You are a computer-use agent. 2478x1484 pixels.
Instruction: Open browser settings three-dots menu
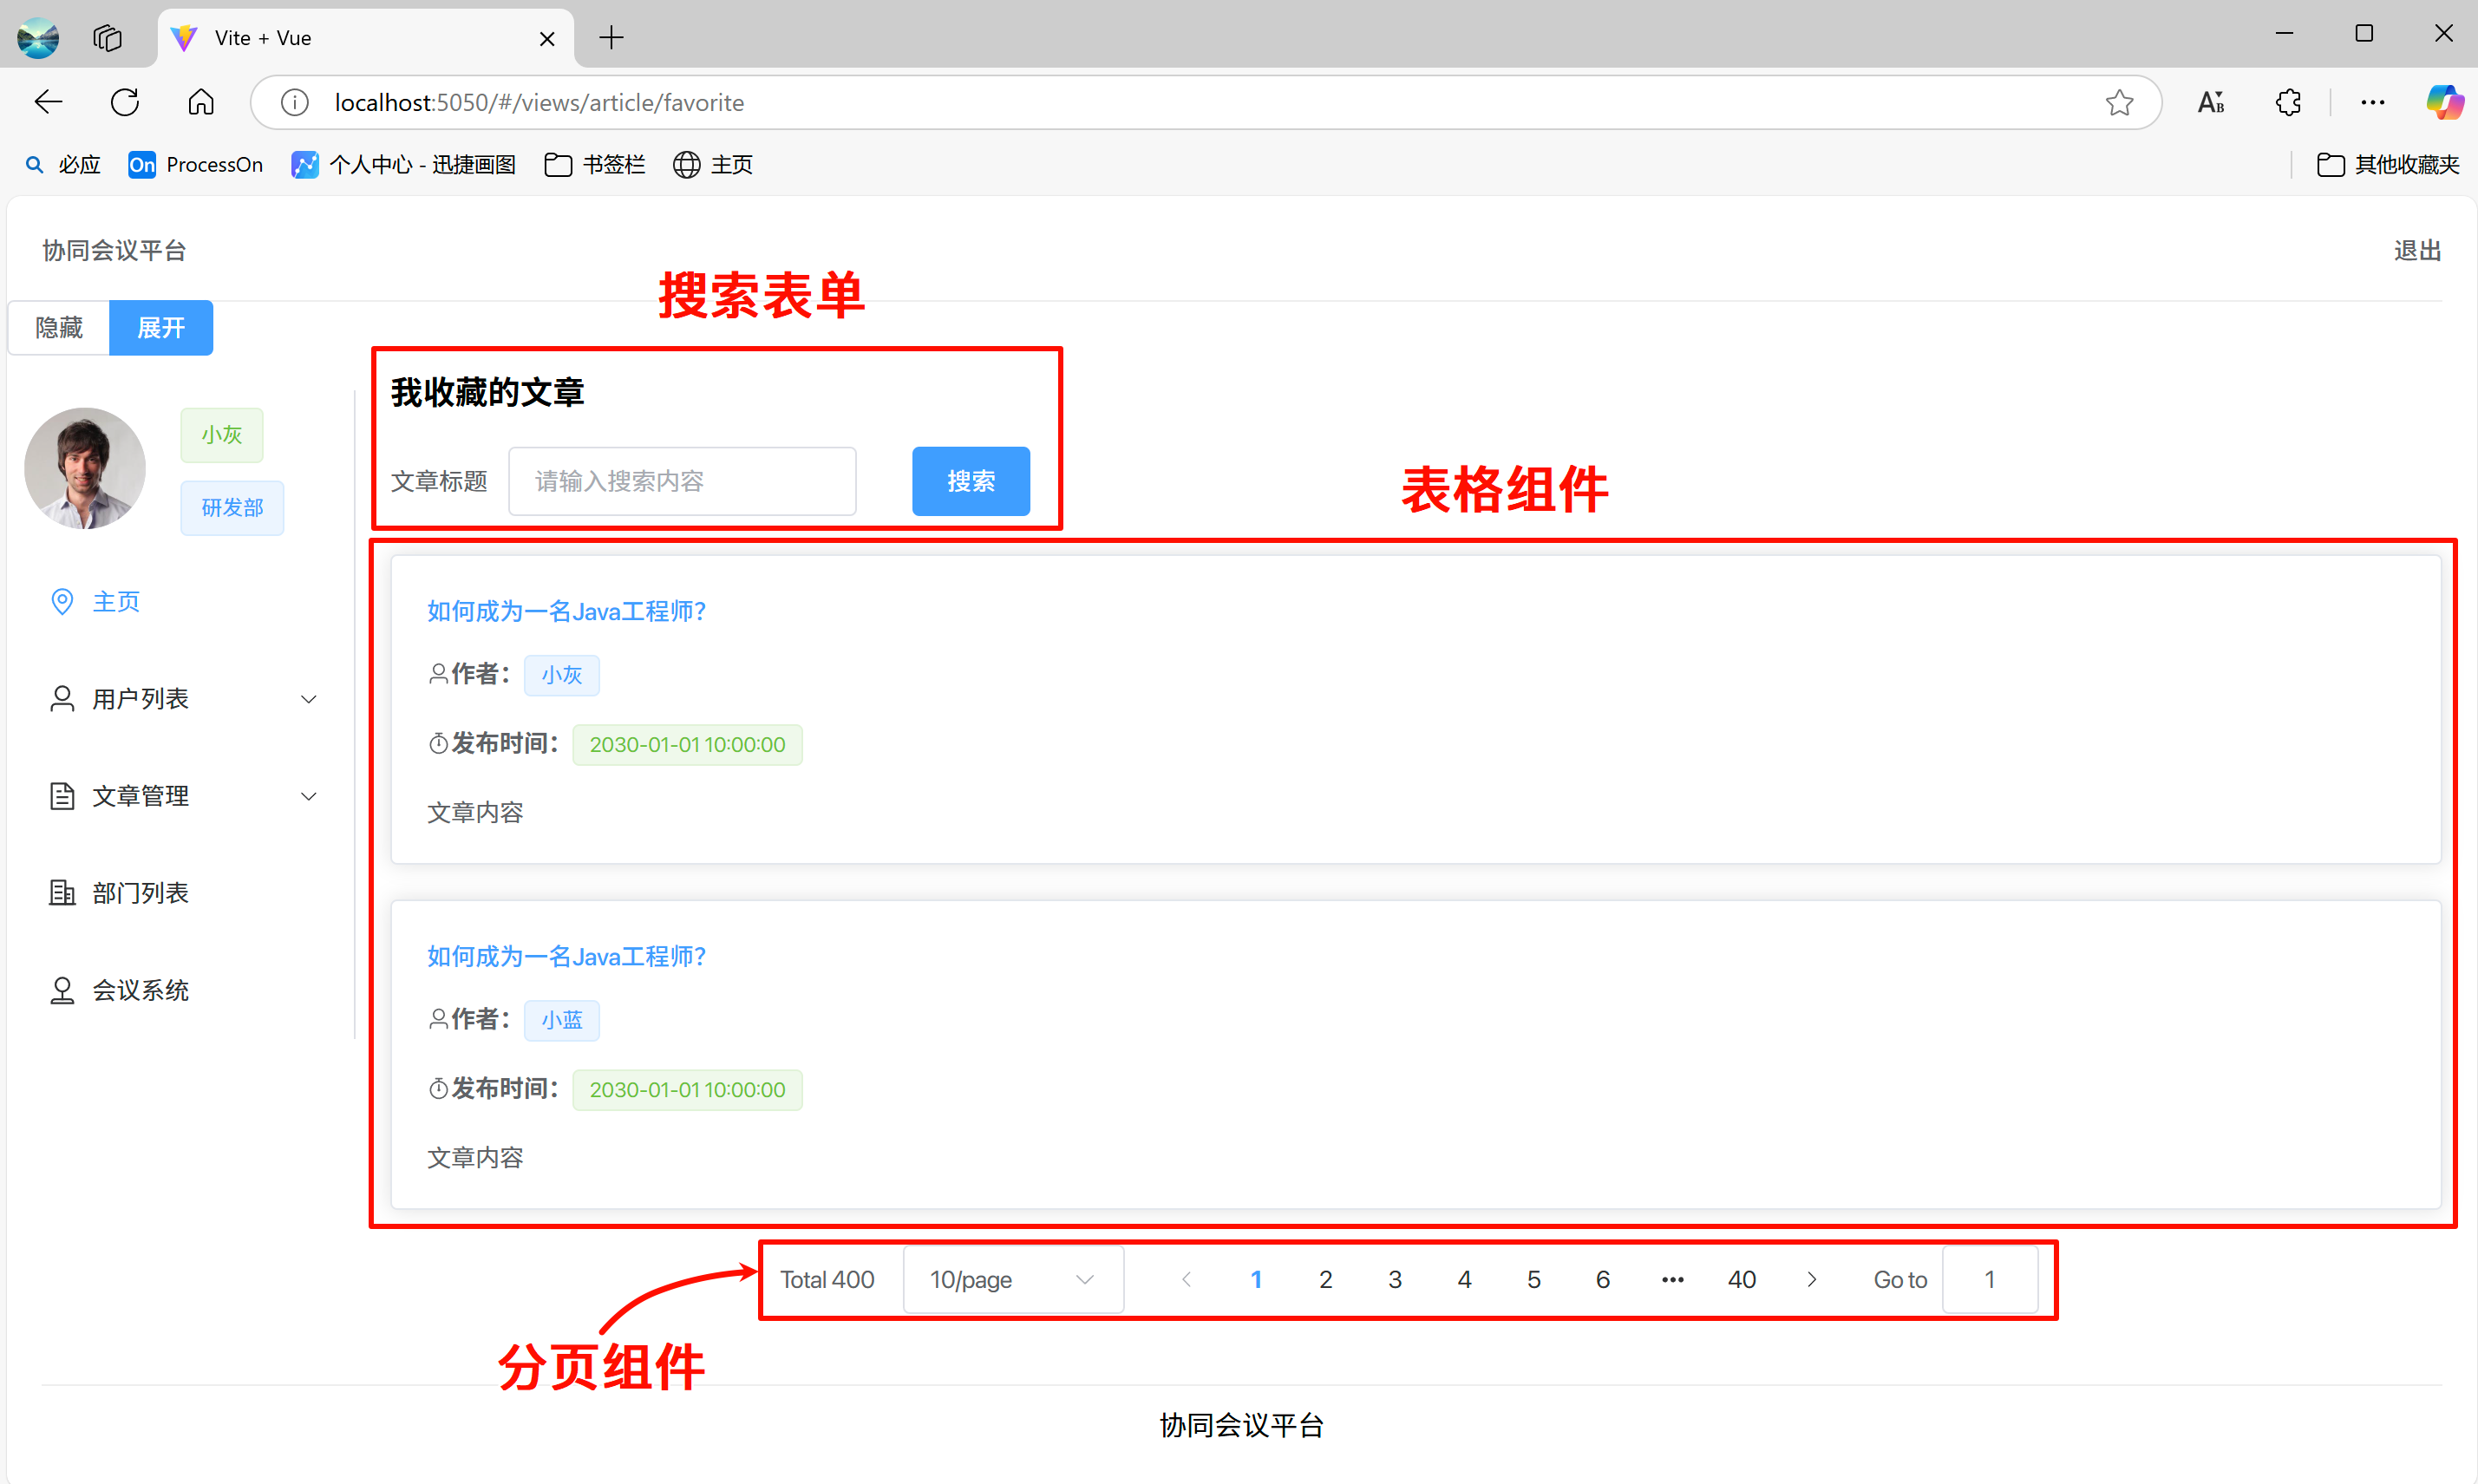[2372, 102]
